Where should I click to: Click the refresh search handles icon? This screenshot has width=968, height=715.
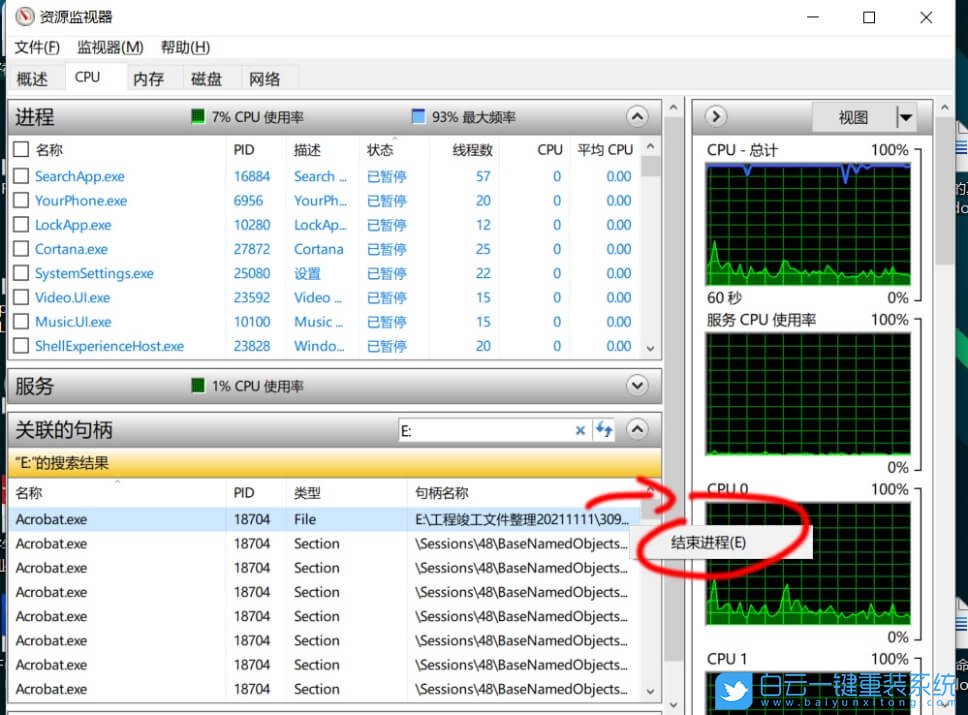(x=604, y=429)
